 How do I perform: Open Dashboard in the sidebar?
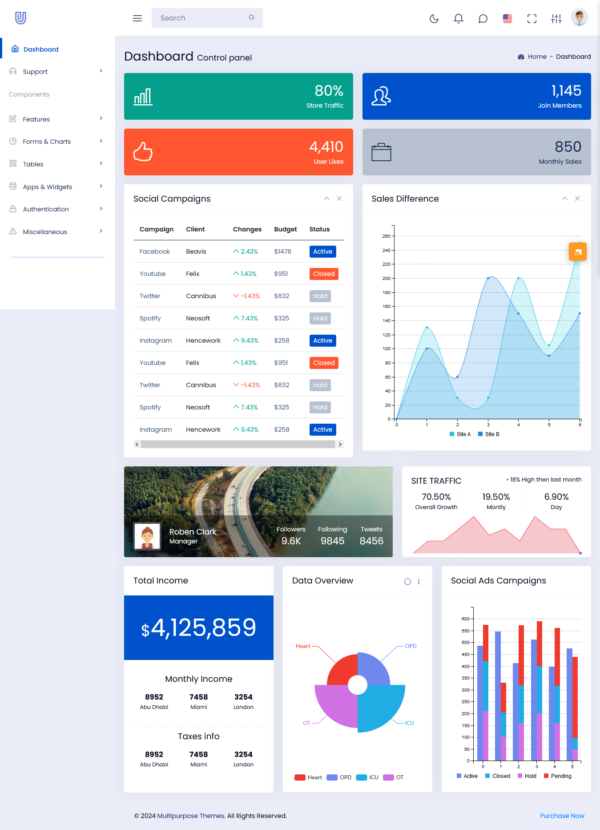(x=57, y=49)
